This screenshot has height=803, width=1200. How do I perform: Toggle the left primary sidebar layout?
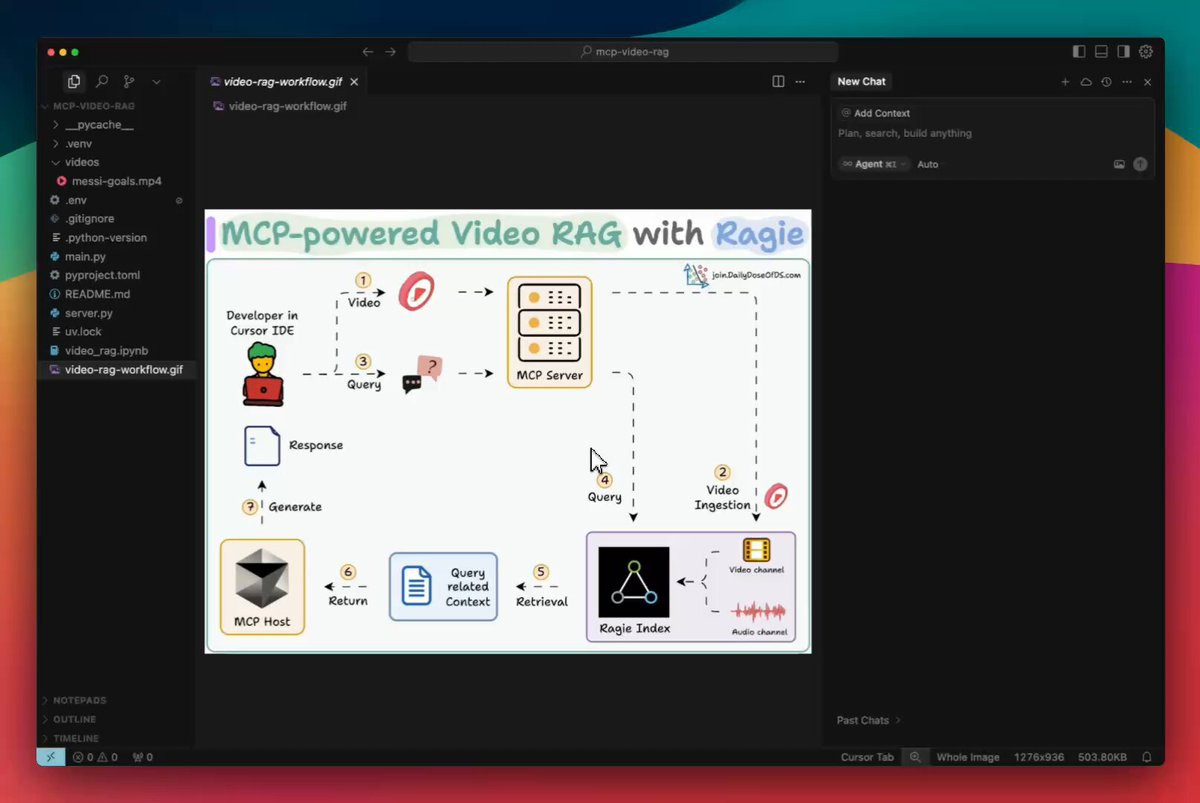click(x=1079, y=52)
